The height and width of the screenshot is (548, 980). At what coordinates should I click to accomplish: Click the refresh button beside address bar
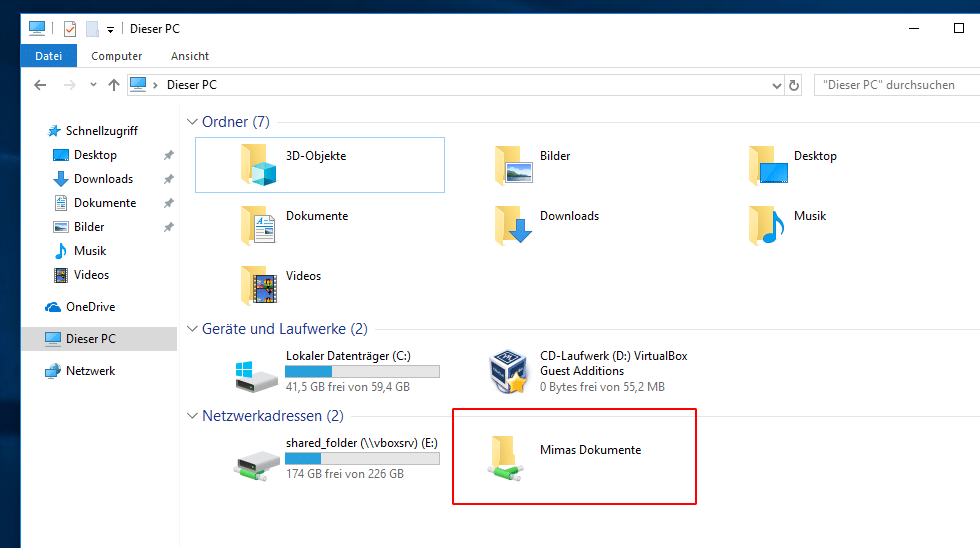pyautogui.click(x=795, y=86)
